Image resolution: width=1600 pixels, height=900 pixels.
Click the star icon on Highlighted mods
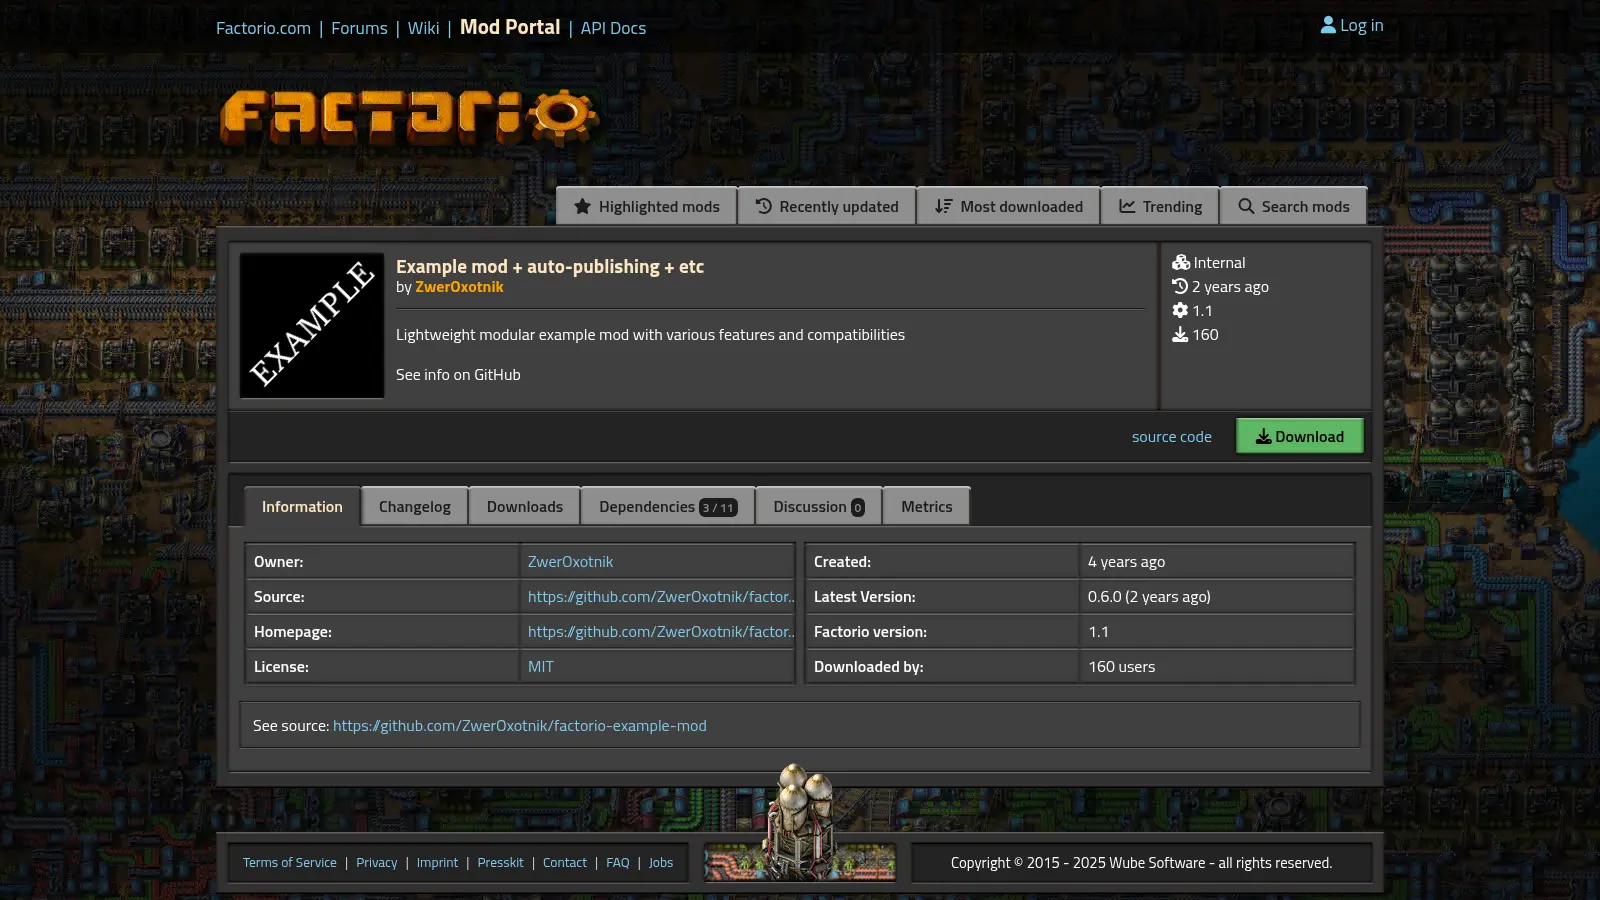(582, 206)
